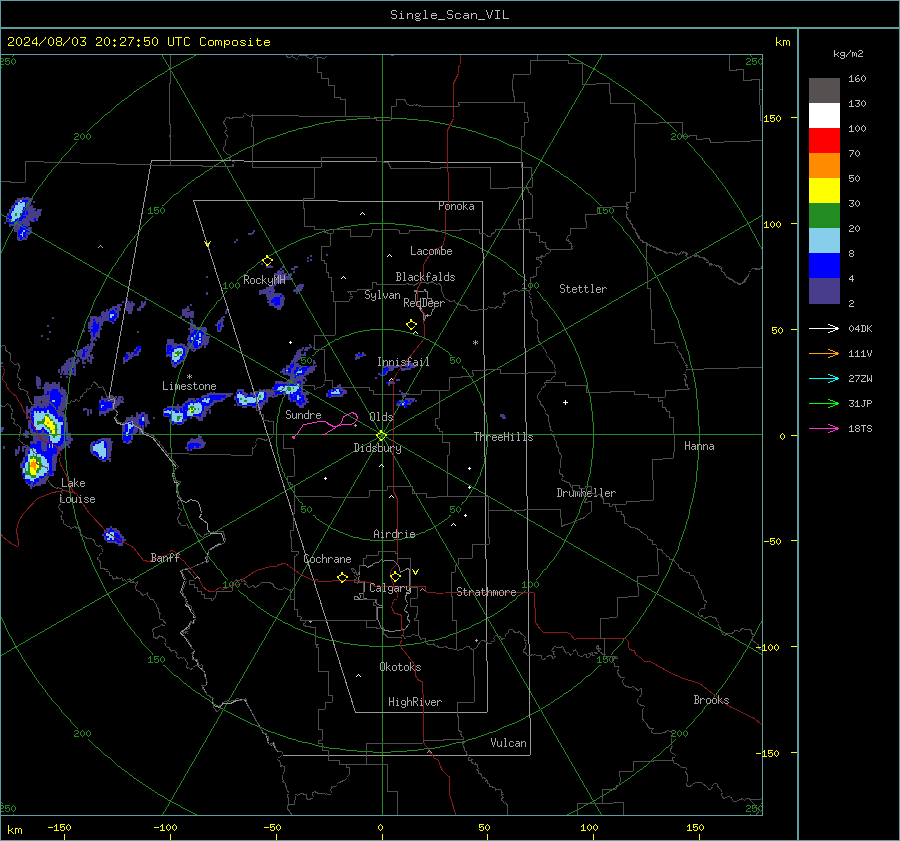This screenshot has height=841, width=900.
Task: Click the Single_Scan_VIL title text
Action: pyautogui.click(x=449, y=15)
